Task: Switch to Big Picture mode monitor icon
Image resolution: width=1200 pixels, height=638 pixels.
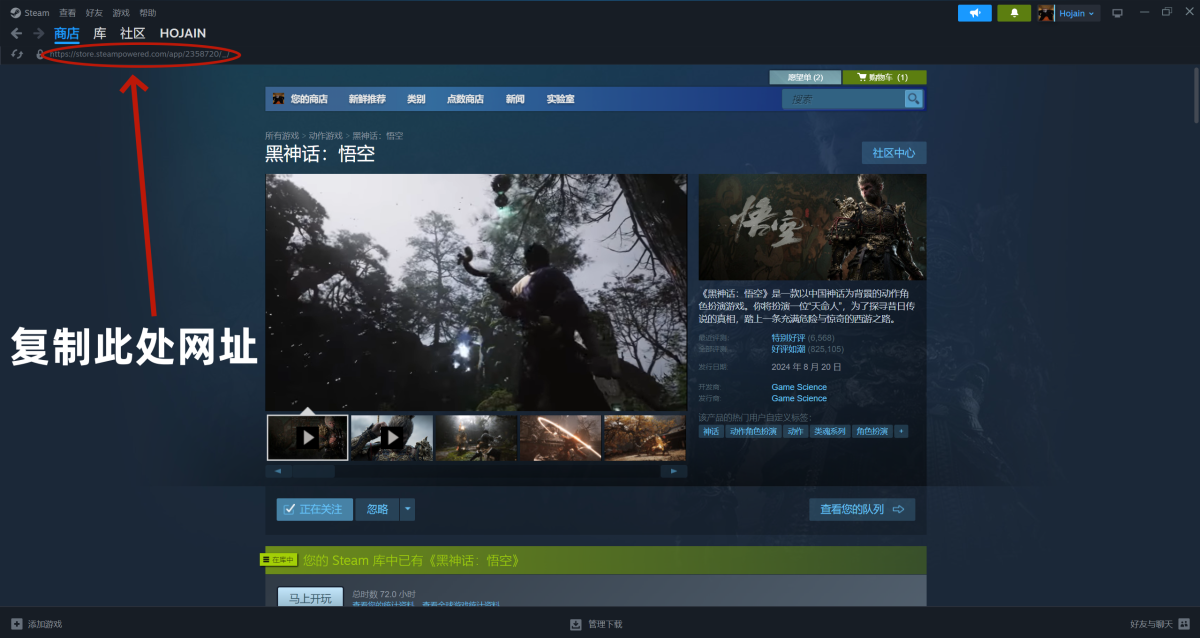Action: click(x=1118, y=13)
